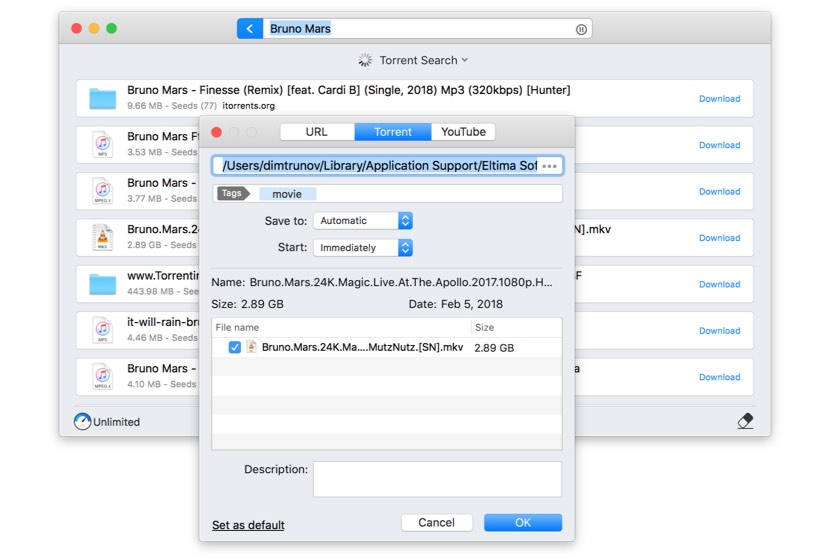Click the blue back arrow button
Viewport: 840px width, 560px height.
point(250,29)
